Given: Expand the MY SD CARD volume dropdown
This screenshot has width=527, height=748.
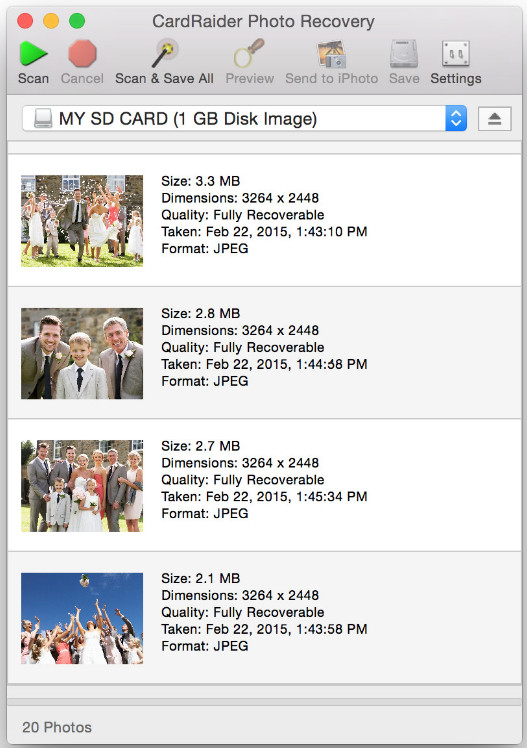Looking at the screenshot, I should tap(244, 118).
